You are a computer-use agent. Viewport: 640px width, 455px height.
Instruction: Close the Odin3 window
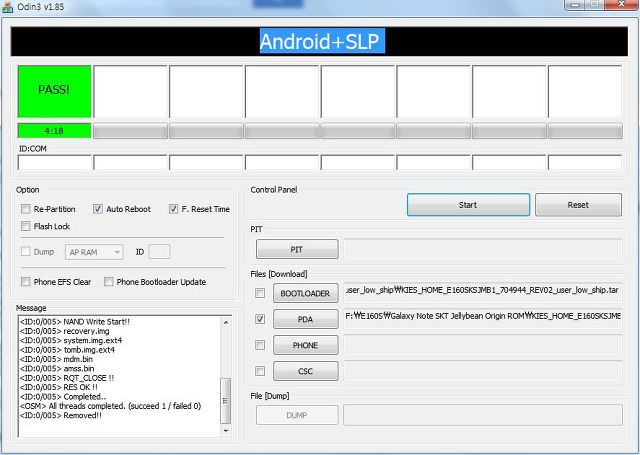621,4
